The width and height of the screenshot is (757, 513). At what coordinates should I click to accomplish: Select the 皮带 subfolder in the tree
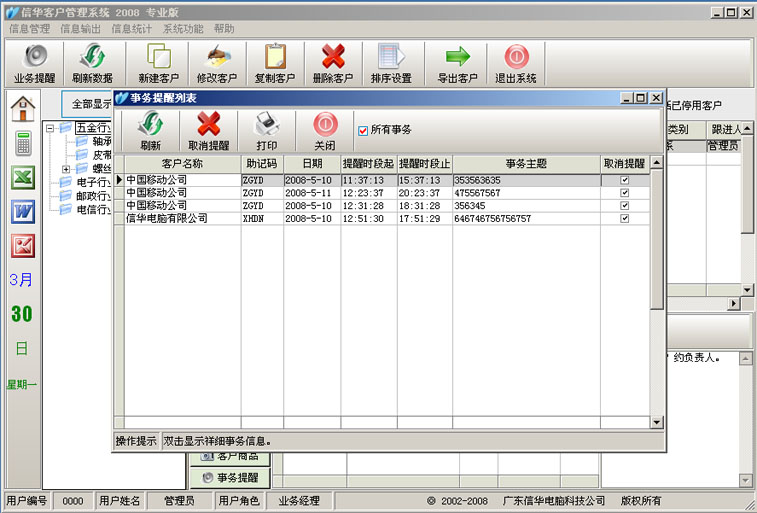point(94,155)
